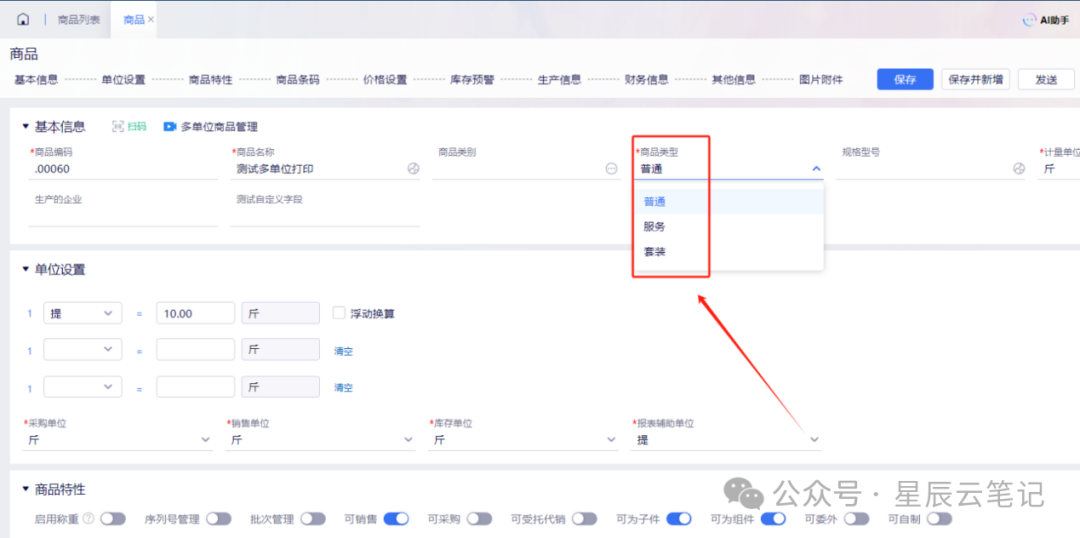This screenshot has width=1080, height=538.
Task: Jump to 其他信息 section step
Action: (734, 79)
